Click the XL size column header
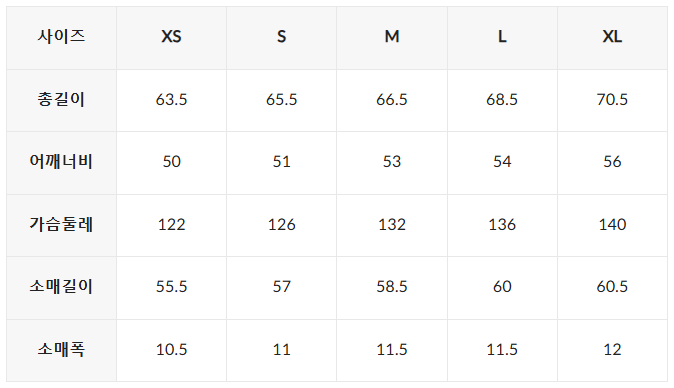674x388 pixels. pyautogui.click(x=612, y=37)
